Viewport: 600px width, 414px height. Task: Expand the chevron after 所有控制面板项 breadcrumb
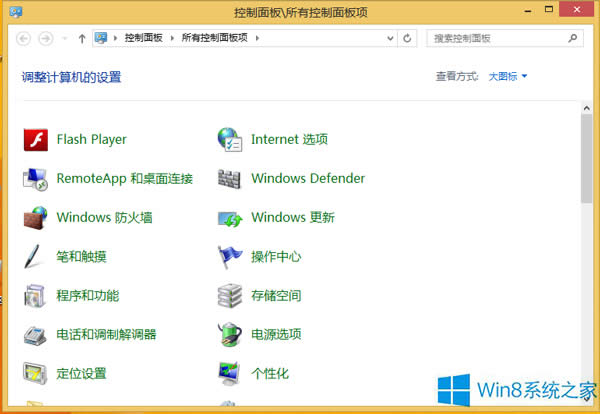(257, 38)
